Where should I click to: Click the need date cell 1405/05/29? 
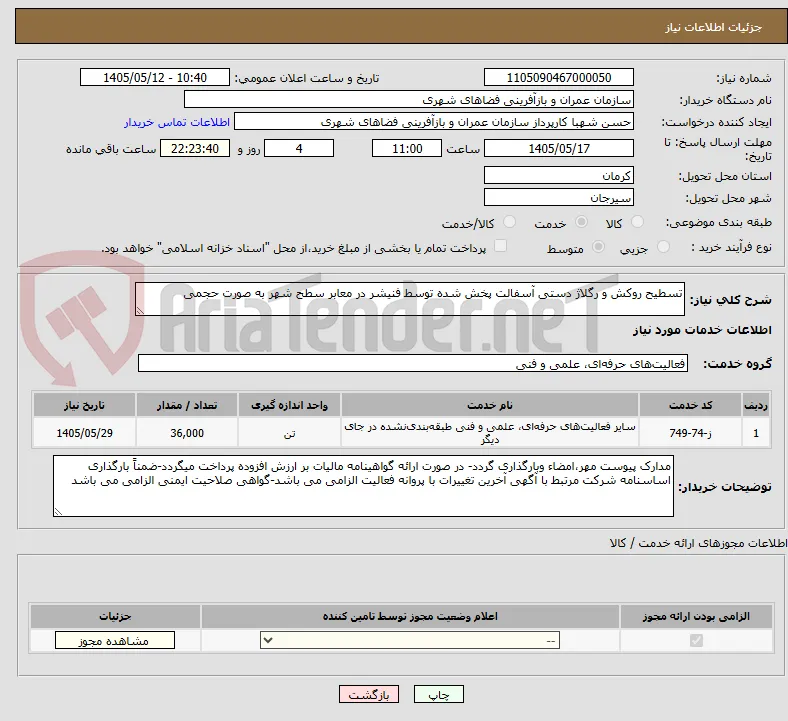click(x=84, y=433)
